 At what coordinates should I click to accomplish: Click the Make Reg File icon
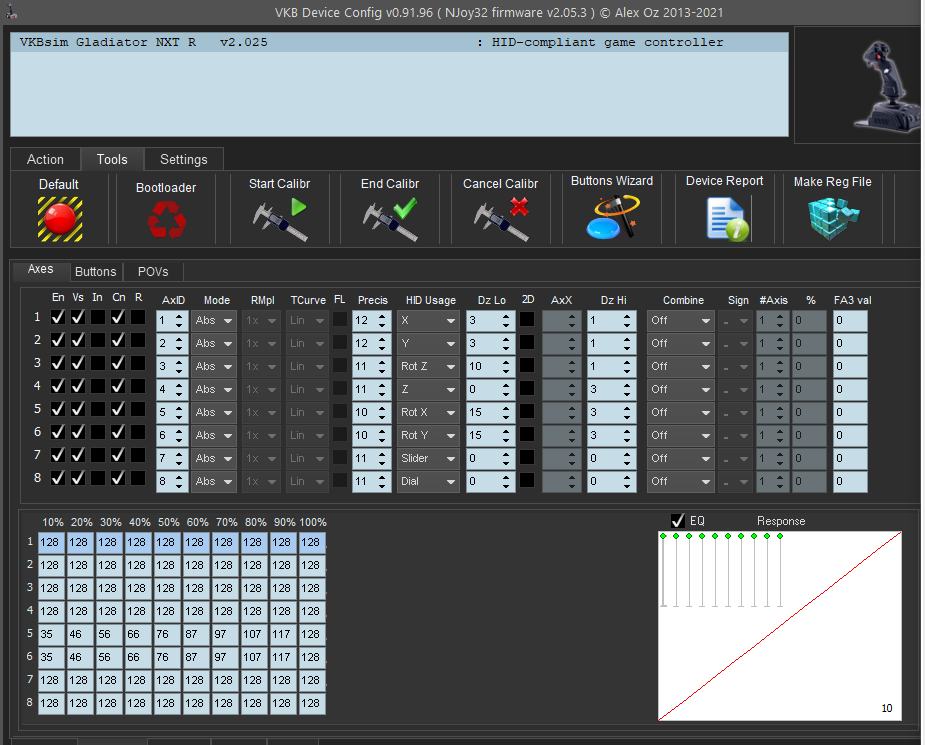tap(832, 218)
